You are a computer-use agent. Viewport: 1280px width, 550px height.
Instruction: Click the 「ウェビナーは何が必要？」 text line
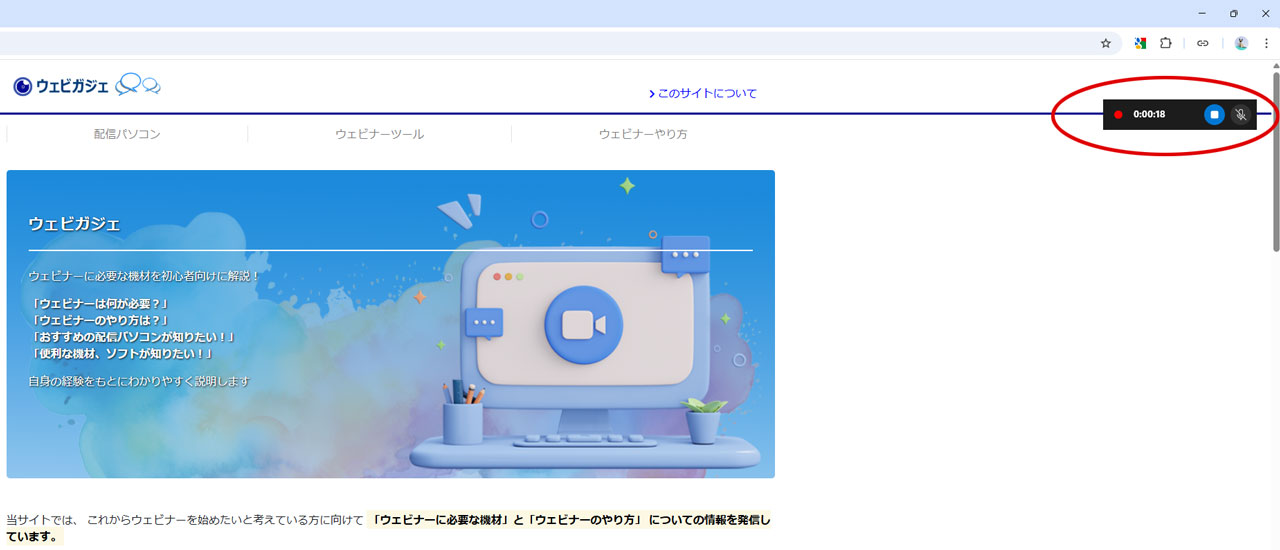click(99, 303)
